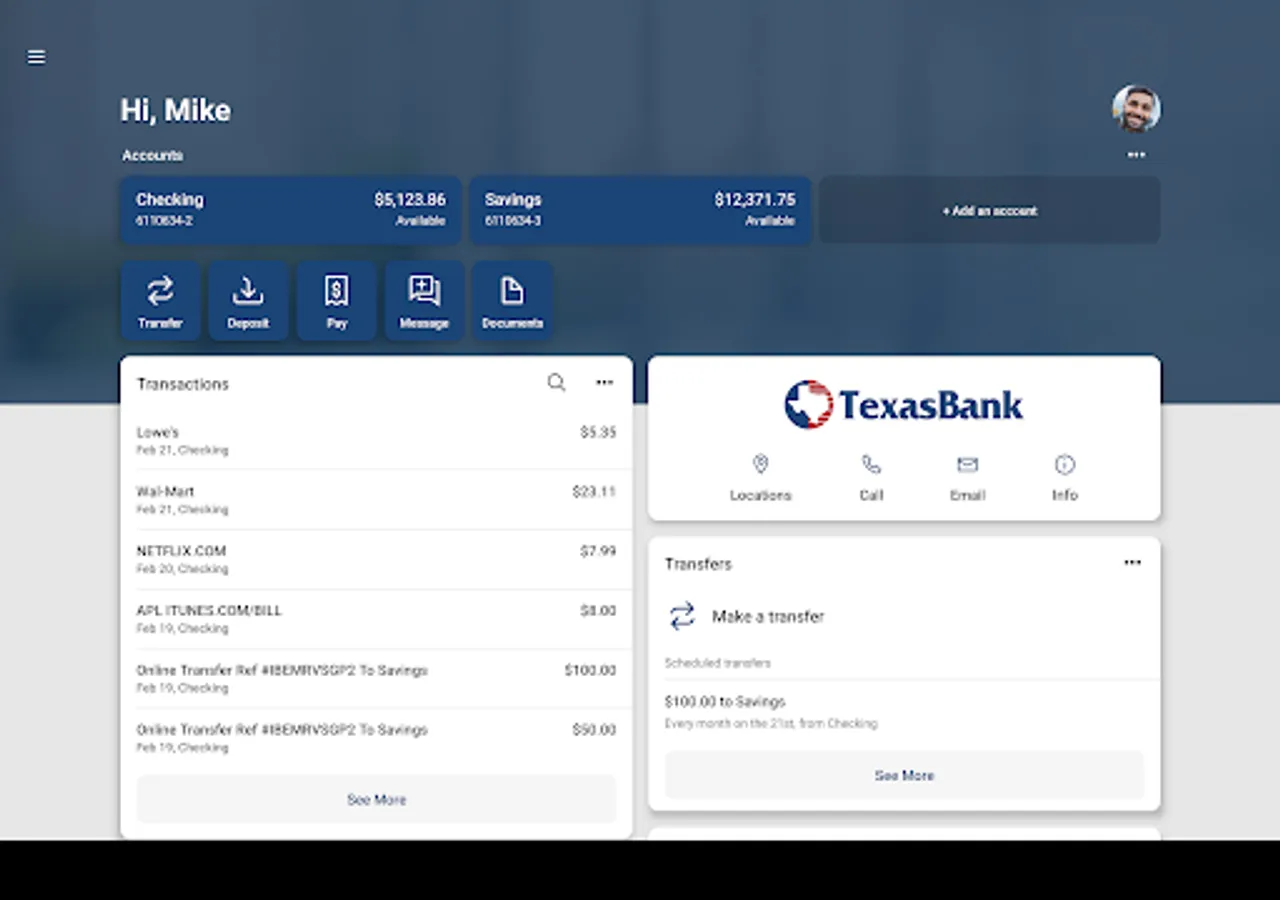1280x900 pixels.
Task: Open Mike's profile avatar
Action: coord(1136,108)
